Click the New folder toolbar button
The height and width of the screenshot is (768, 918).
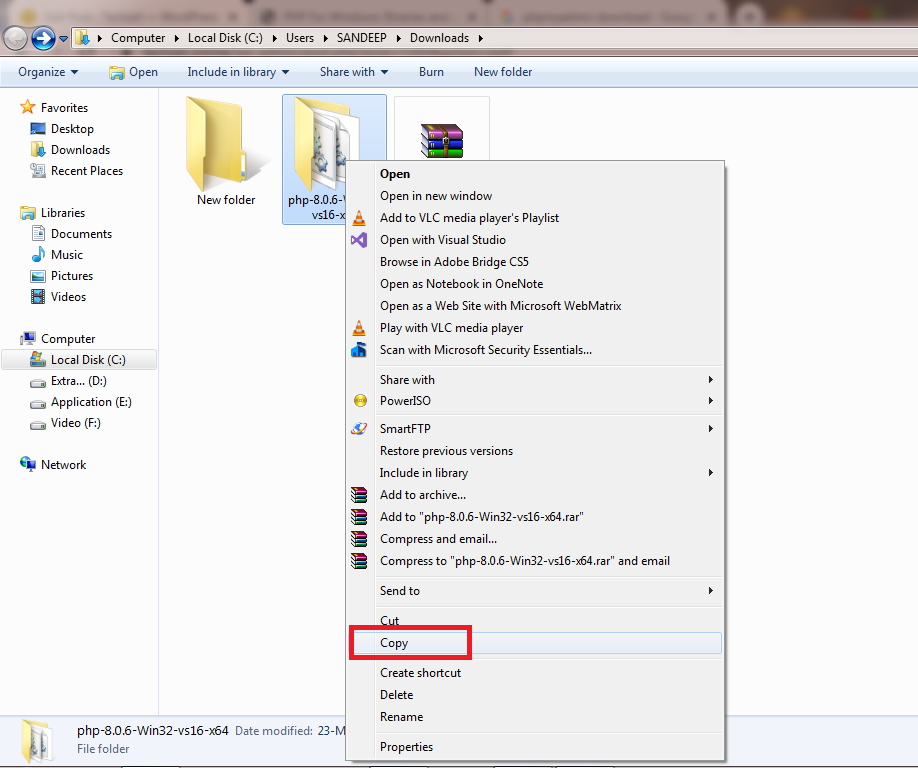click(x=503, y=72)
